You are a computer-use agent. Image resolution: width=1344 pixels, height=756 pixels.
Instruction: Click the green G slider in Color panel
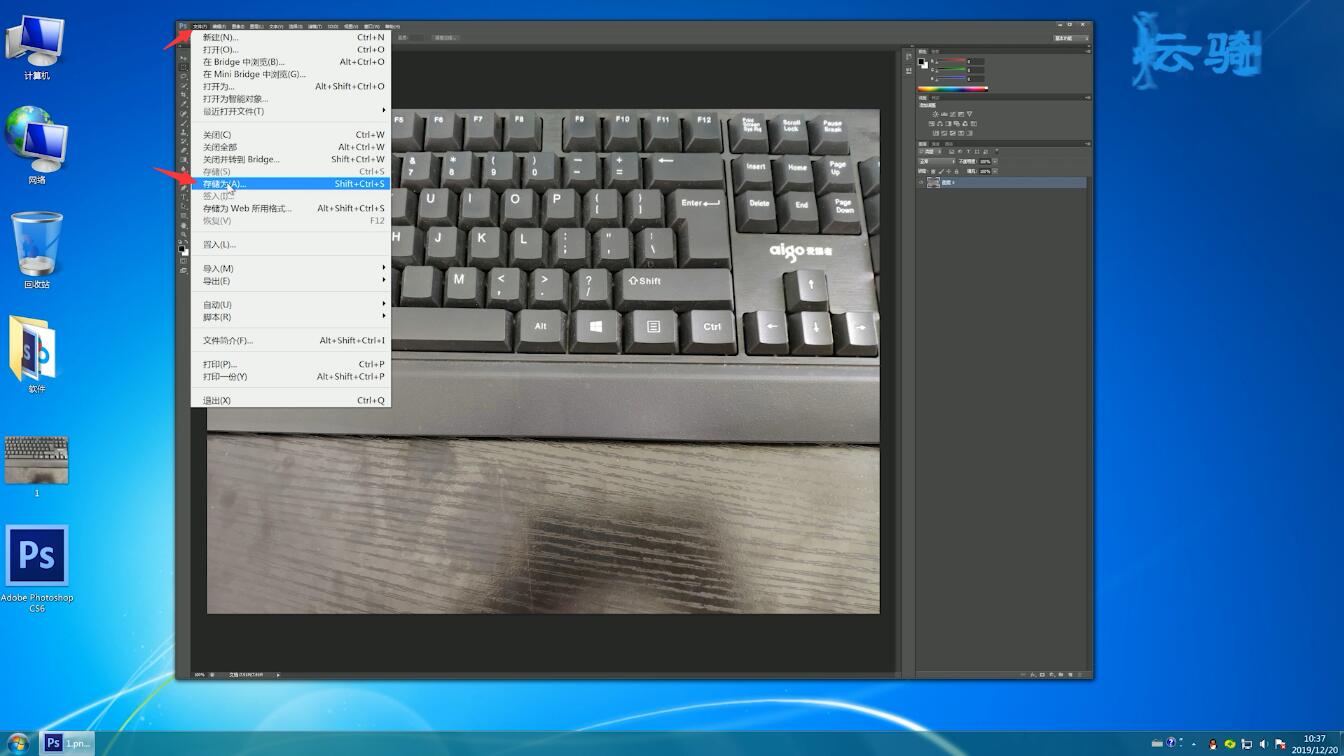pos(953,69)
